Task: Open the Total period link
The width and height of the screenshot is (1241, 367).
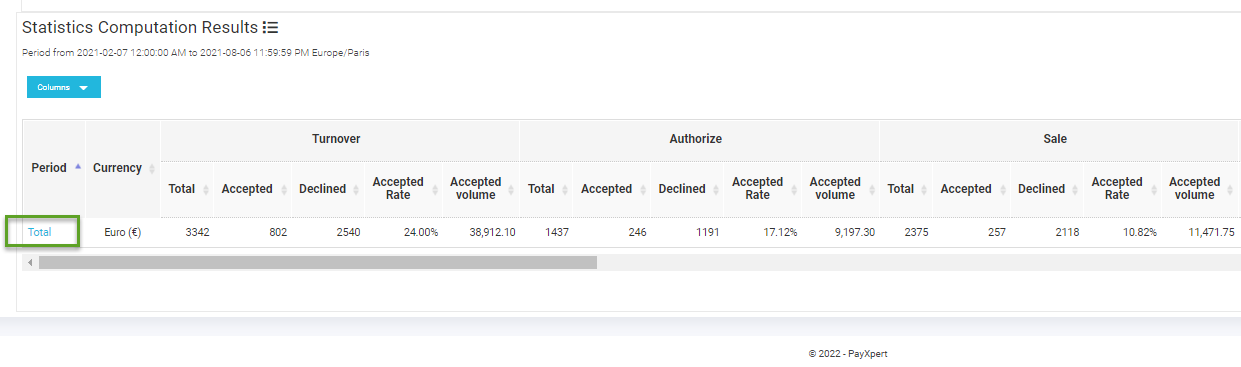Action: (x=40, y=232)
